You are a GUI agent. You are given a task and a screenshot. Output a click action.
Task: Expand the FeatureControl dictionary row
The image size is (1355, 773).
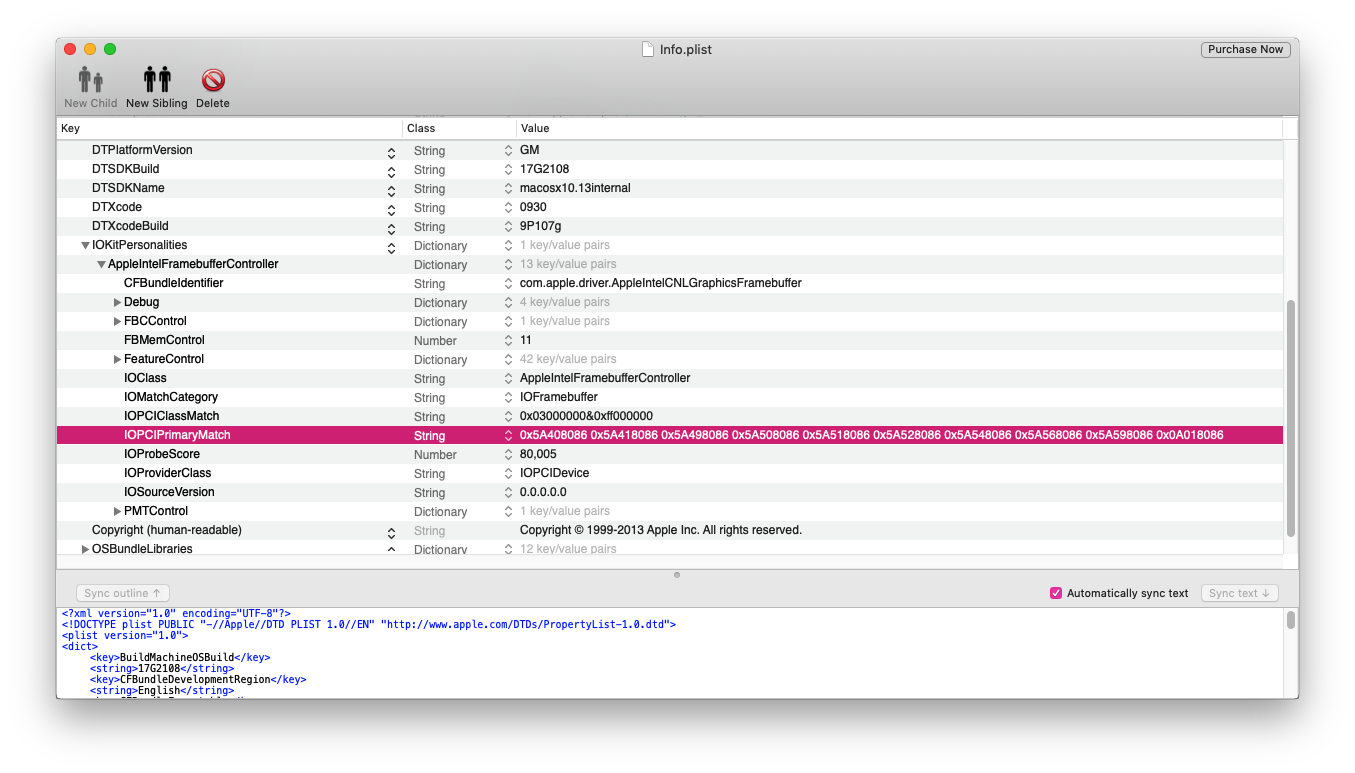pyautogui.click(x=117, y=359)
